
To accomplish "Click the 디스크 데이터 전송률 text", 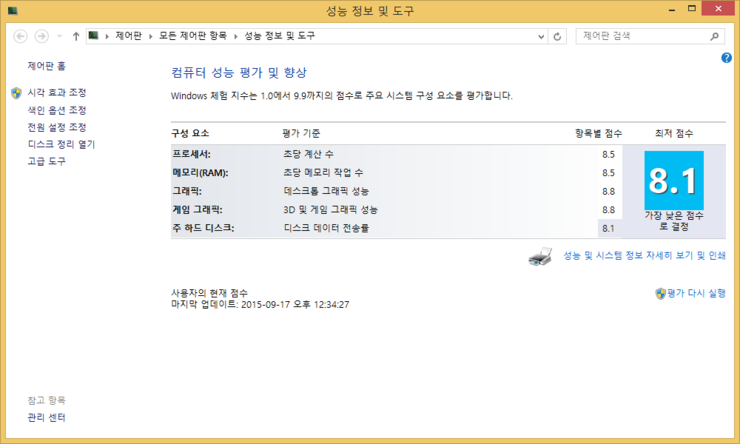I will pyautogui.click(x=326, y=228).
